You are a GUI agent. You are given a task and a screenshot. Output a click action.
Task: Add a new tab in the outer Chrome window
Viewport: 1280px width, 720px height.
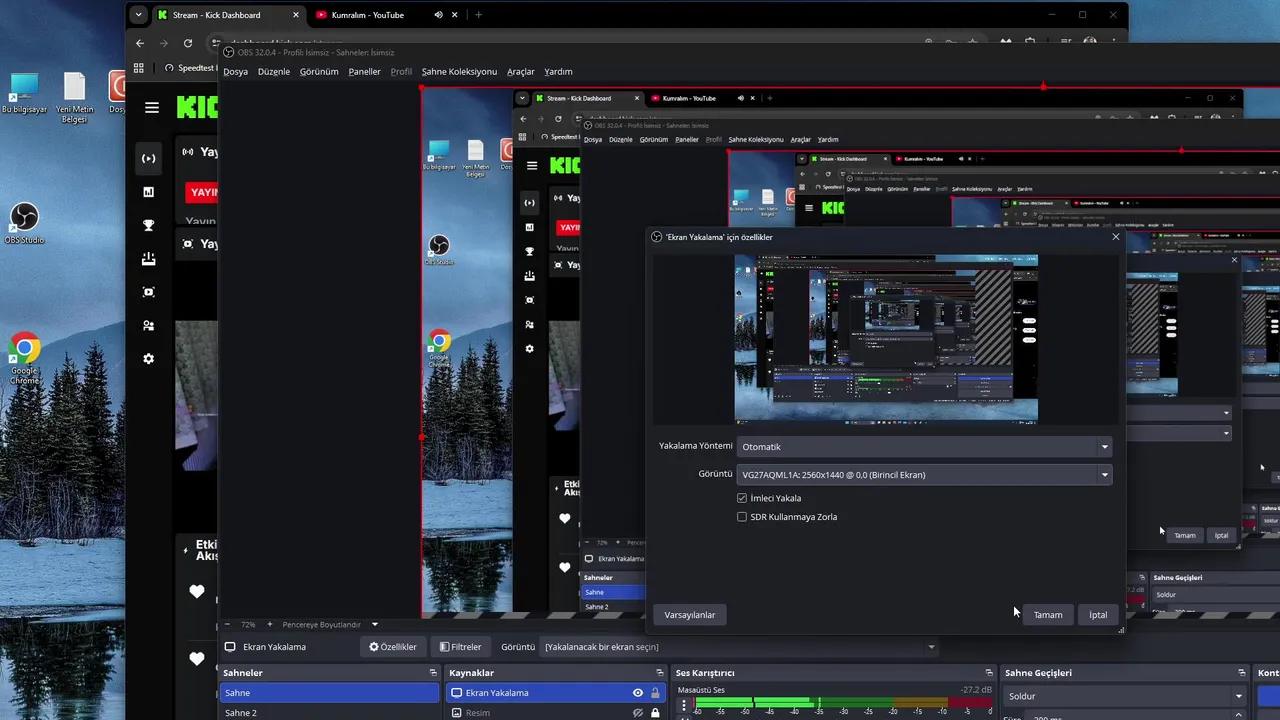pos(478,15)
